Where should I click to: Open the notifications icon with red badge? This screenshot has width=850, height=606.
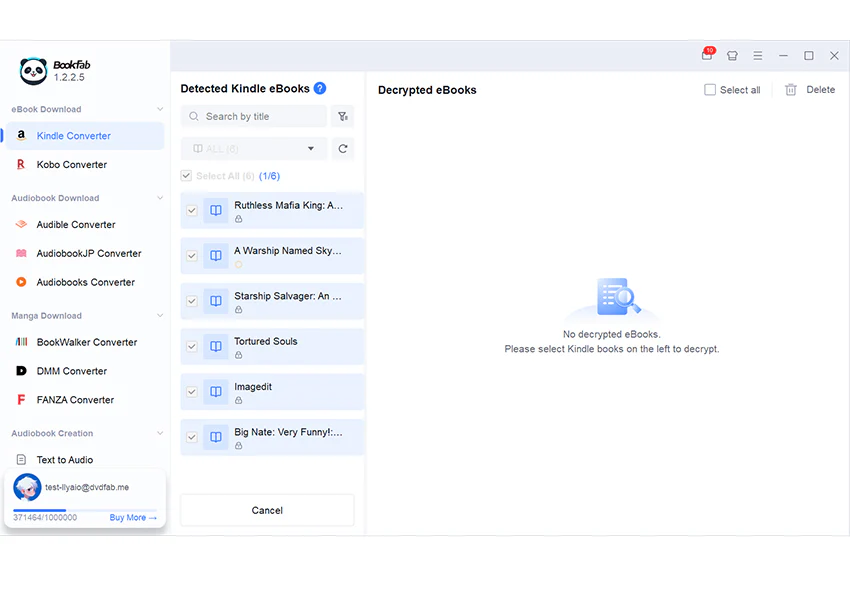[x=707, y=54]
